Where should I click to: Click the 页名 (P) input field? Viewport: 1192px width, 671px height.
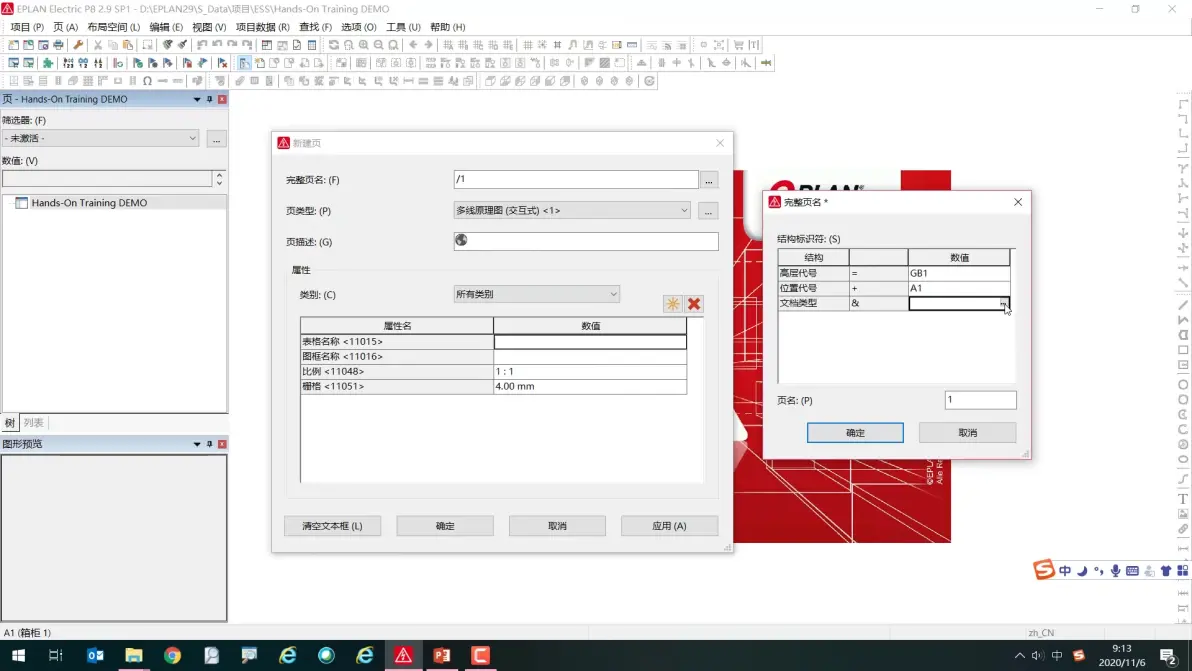(x=980, y=400)
